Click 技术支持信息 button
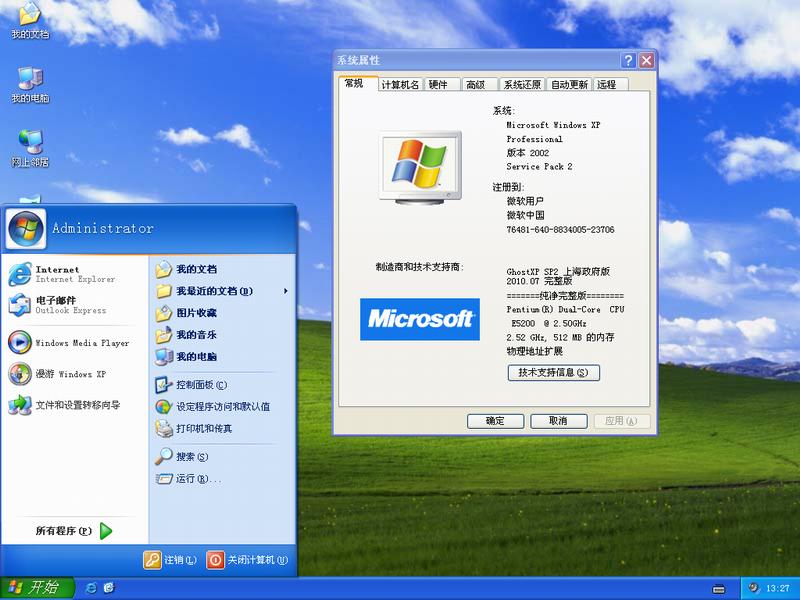The height and width of the screenshot is (600, 800). (x=554, y=372)
